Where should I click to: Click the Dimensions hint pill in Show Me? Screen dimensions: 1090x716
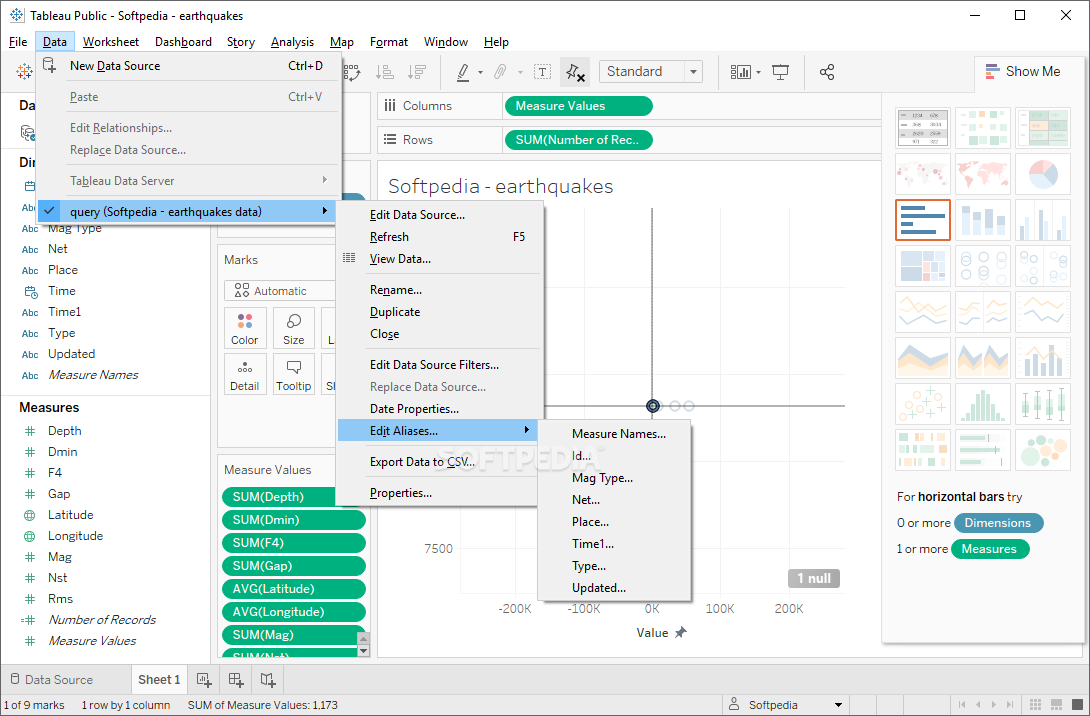pyautogui.click(x=998, y=523)
